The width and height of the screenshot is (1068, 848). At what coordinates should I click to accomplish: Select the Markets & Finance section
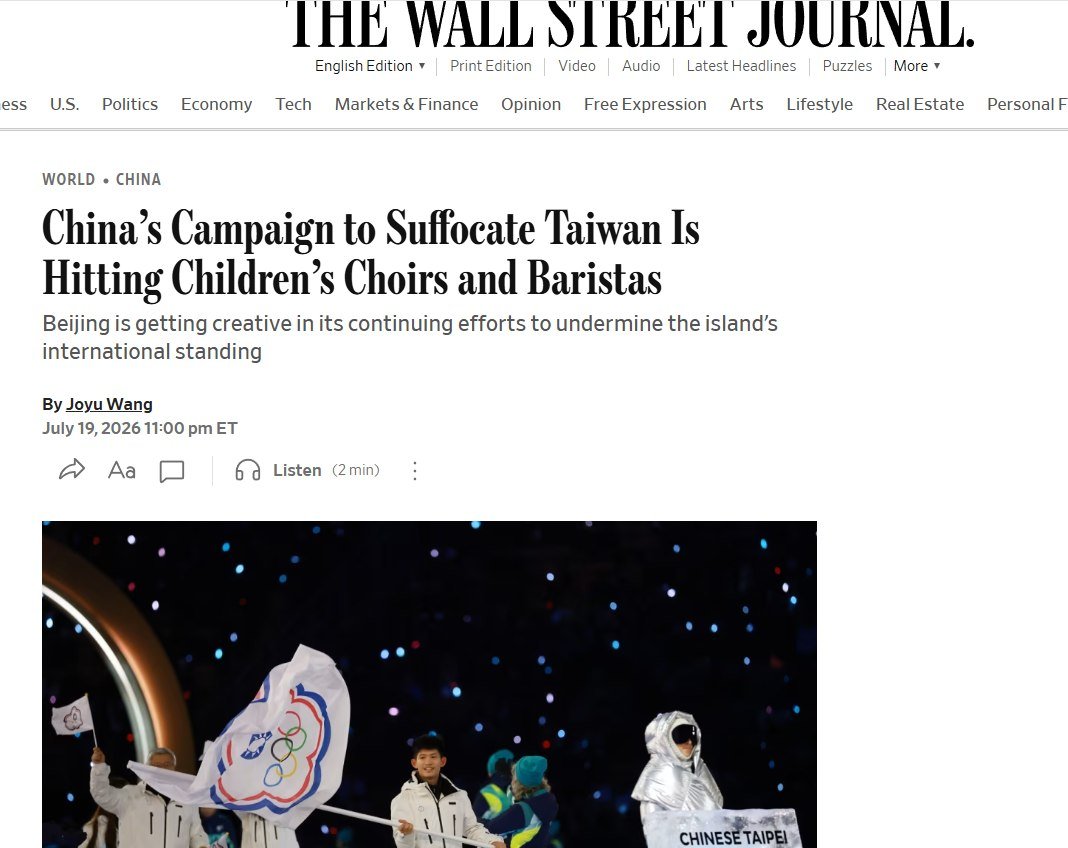coord(407,104)
